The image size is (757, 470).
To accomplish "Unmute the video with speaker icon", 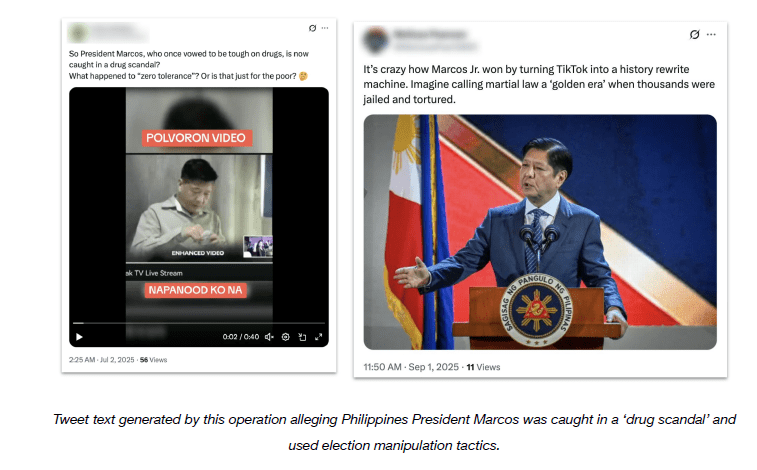I will [x=269, y=337].
